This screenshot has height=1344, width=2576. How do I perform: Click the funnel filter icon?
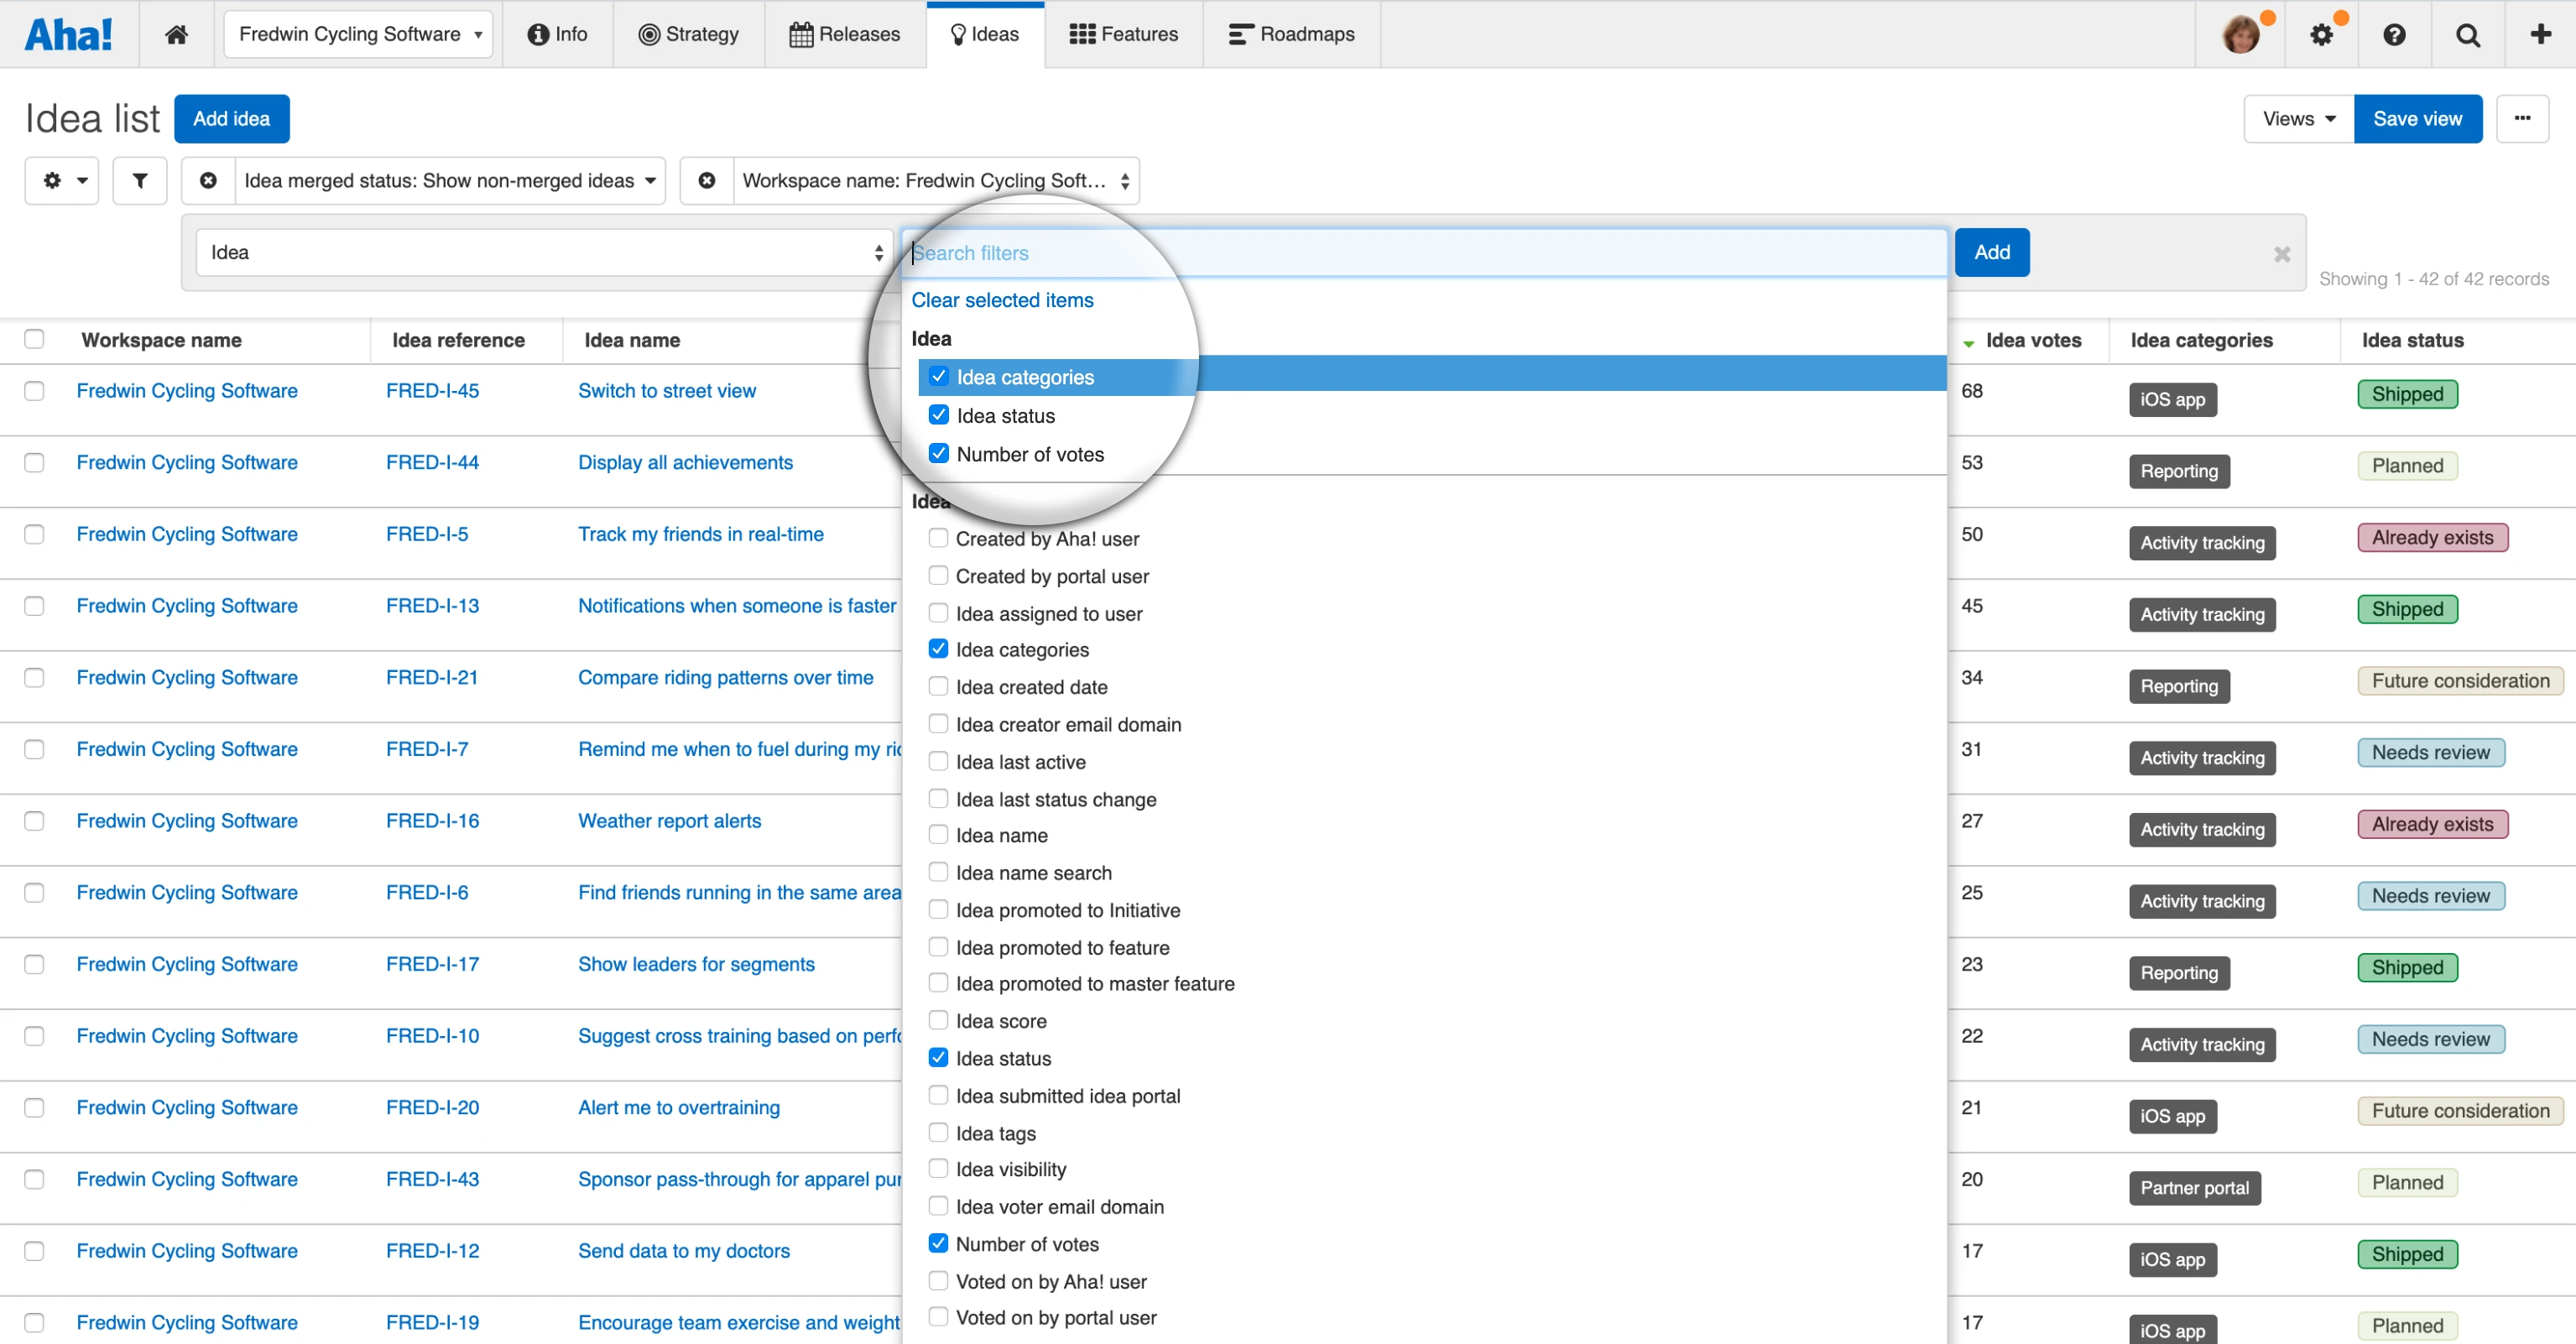tap(140, 180)
